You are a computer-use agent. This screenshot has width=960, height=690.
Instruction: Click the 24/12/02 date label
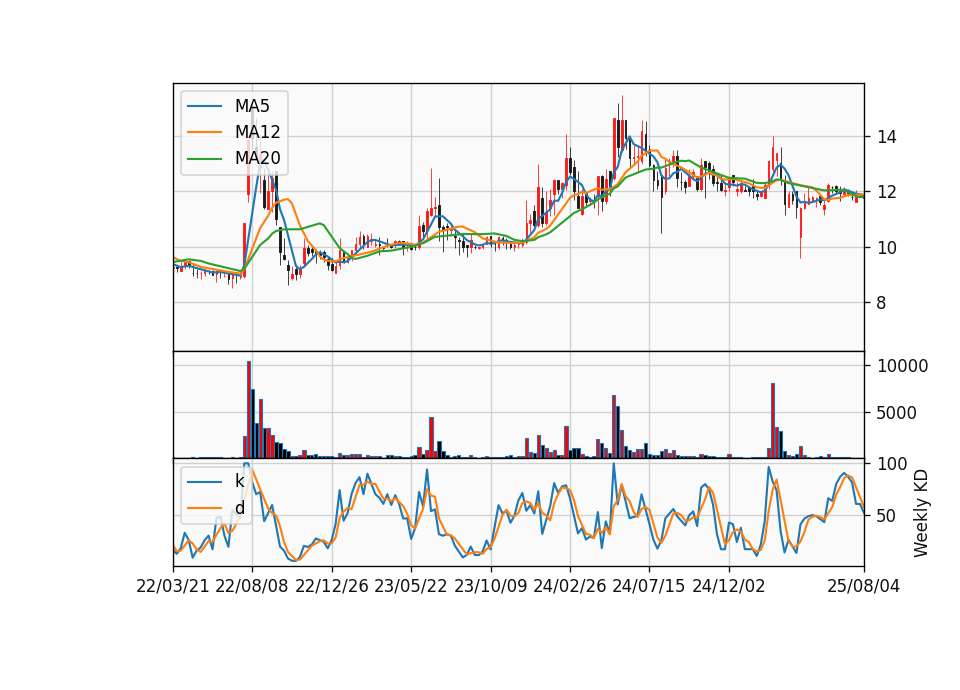[729, 586]
